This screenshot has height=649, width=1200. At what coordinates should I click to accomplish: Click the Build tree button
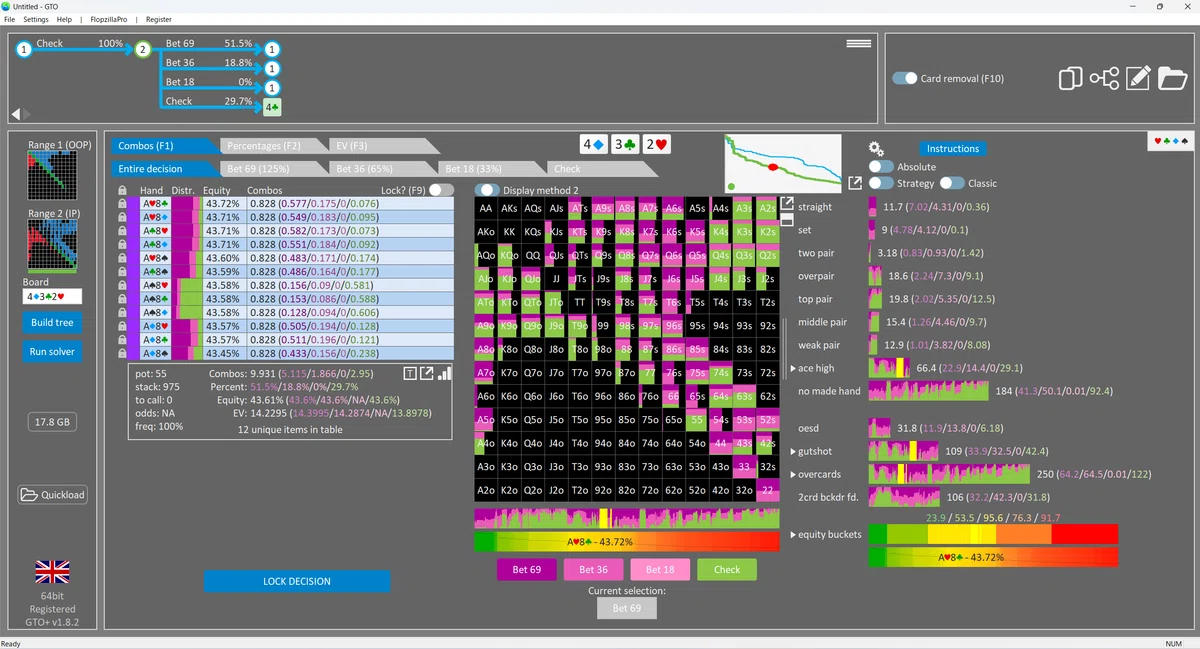pos(52,322)
